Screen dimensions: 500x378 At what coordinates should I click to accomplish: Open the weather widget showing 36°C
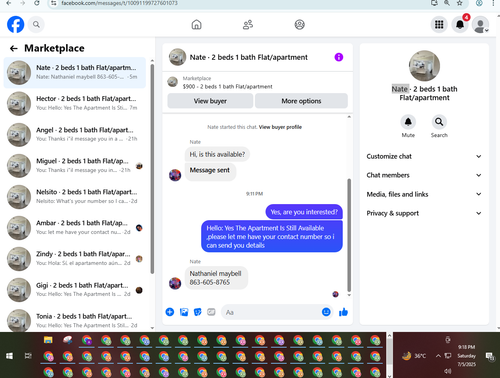click(x=414, y=356)
